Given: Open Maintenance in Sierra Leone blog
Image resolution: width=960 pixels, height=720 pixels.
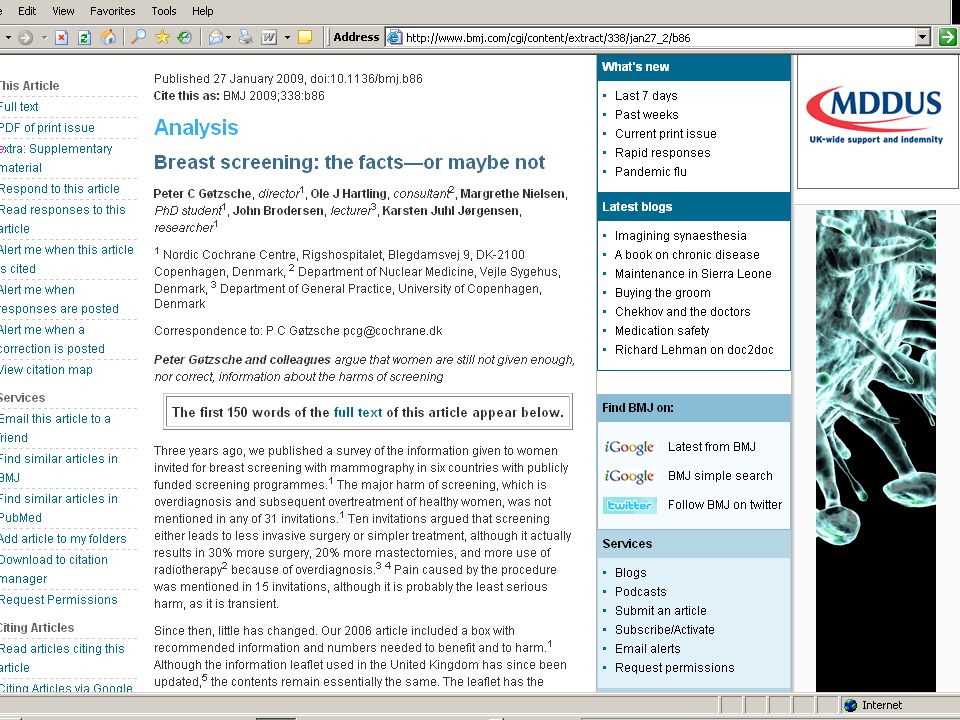Looking at the screenshot, I should [693, 274].
